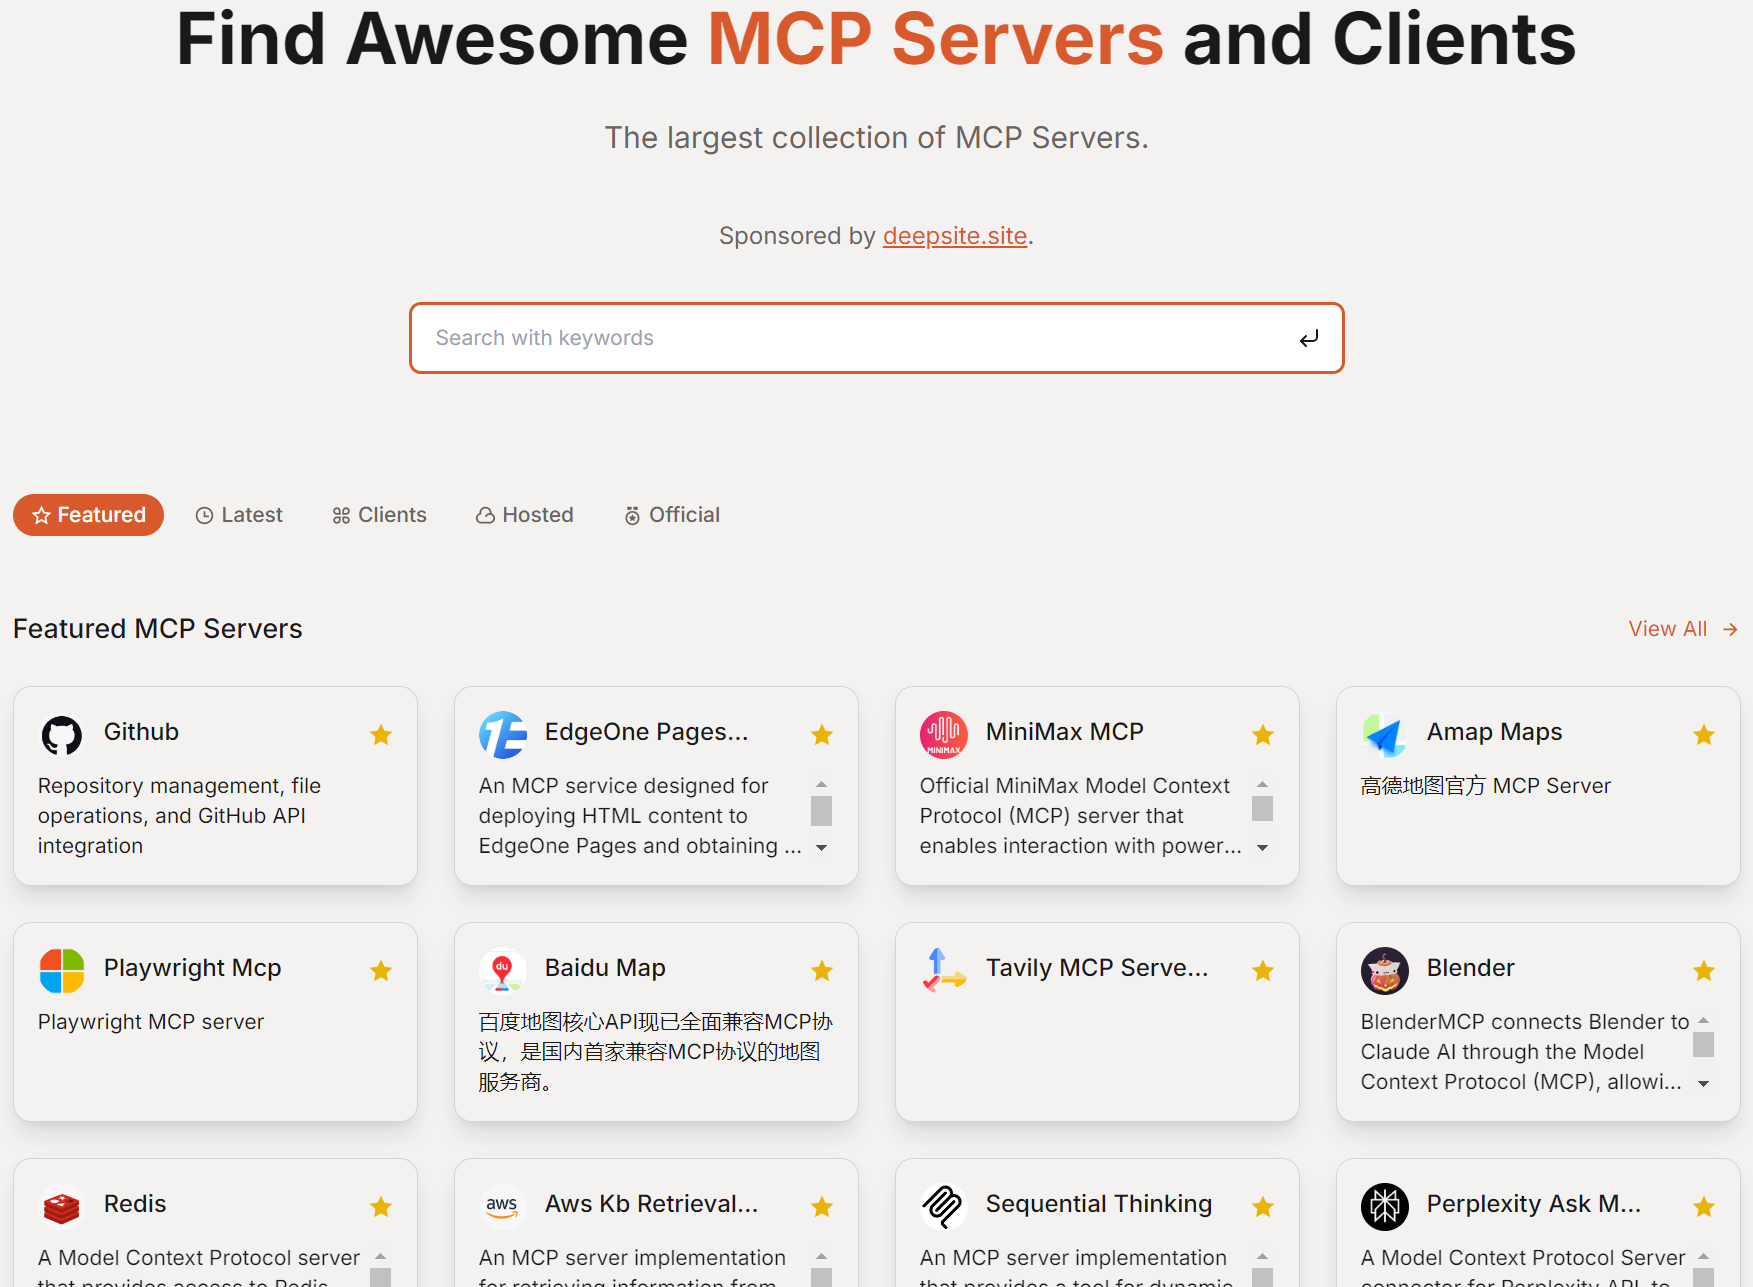Viewport: 1753px width, 1287px height.
Task: Open the MiniMax MCP card title
Action: [x=1065, y=732]
